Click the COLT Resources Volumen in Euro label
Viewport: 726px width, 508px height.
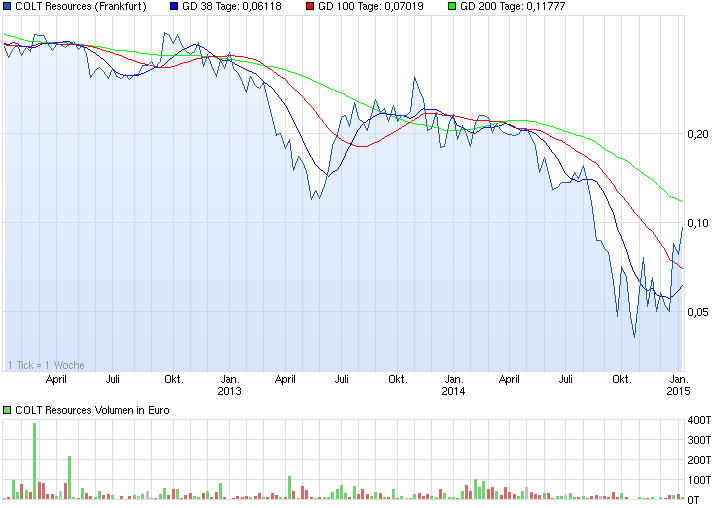point(92,410)
